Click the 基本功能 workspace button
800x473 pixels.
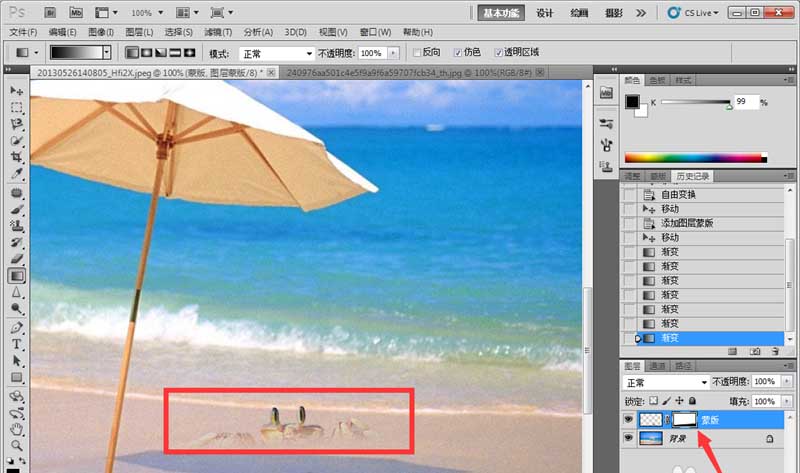pos(501,13)
